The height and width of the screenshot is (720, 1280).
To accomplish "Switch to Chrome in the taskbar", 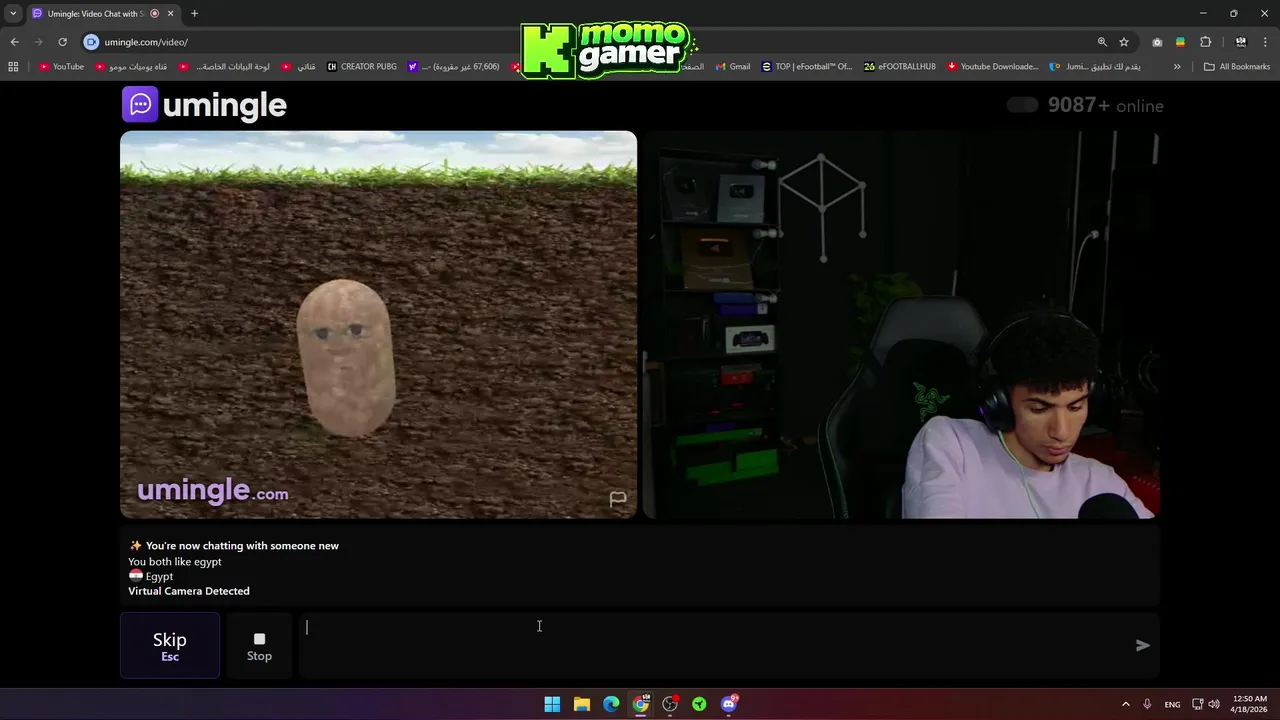I will point(641,704).
